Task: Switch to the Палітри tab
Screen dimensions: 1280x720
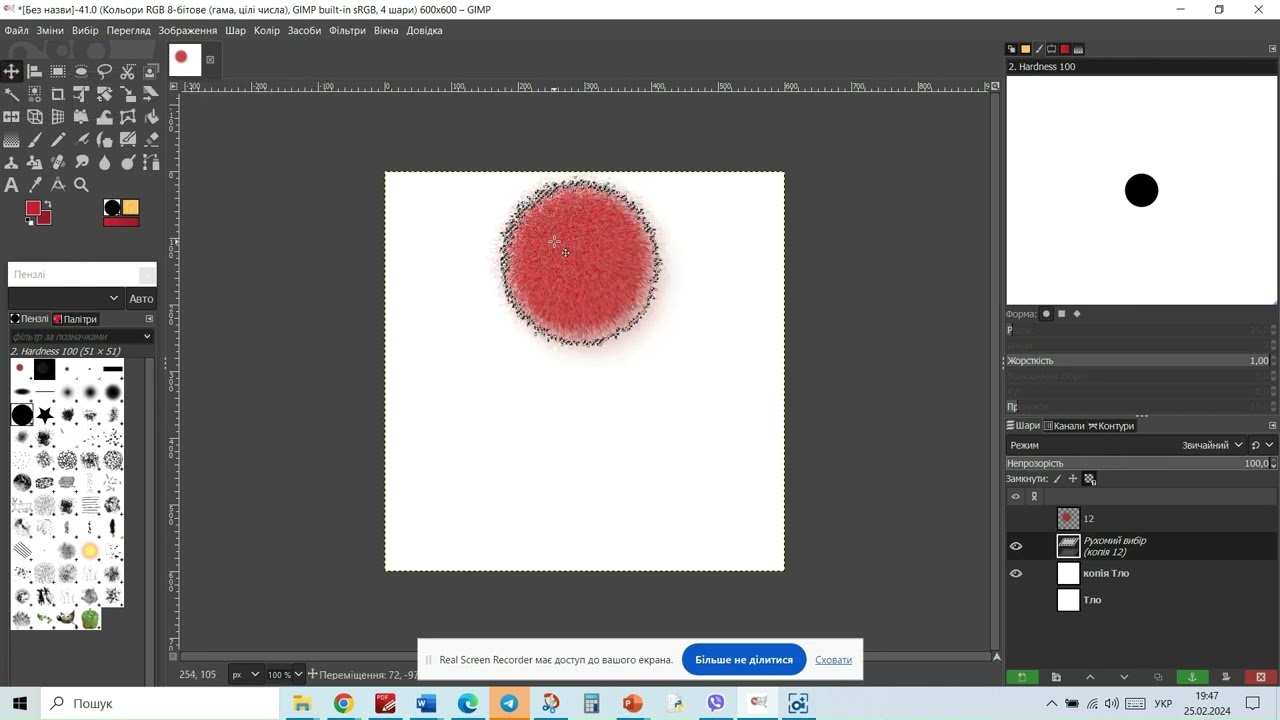Action: coord(75,319)
